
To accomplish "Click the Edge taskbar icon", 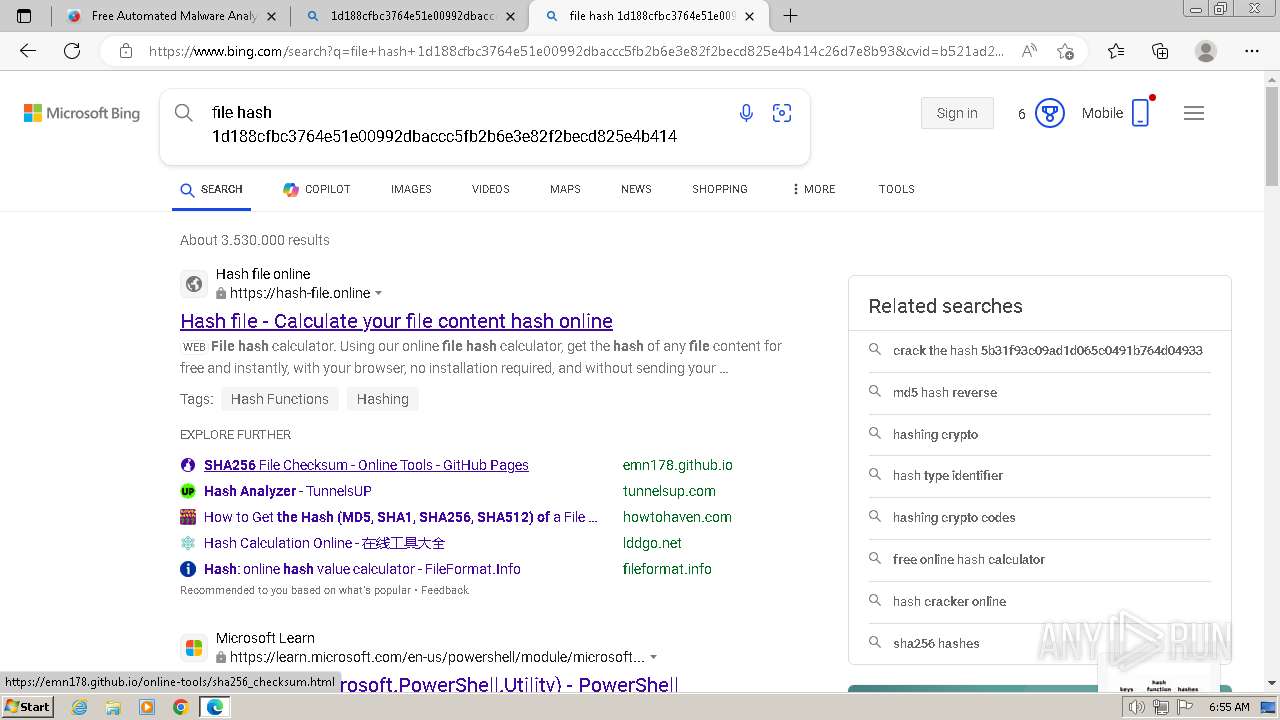I will (x=215, y=707).
